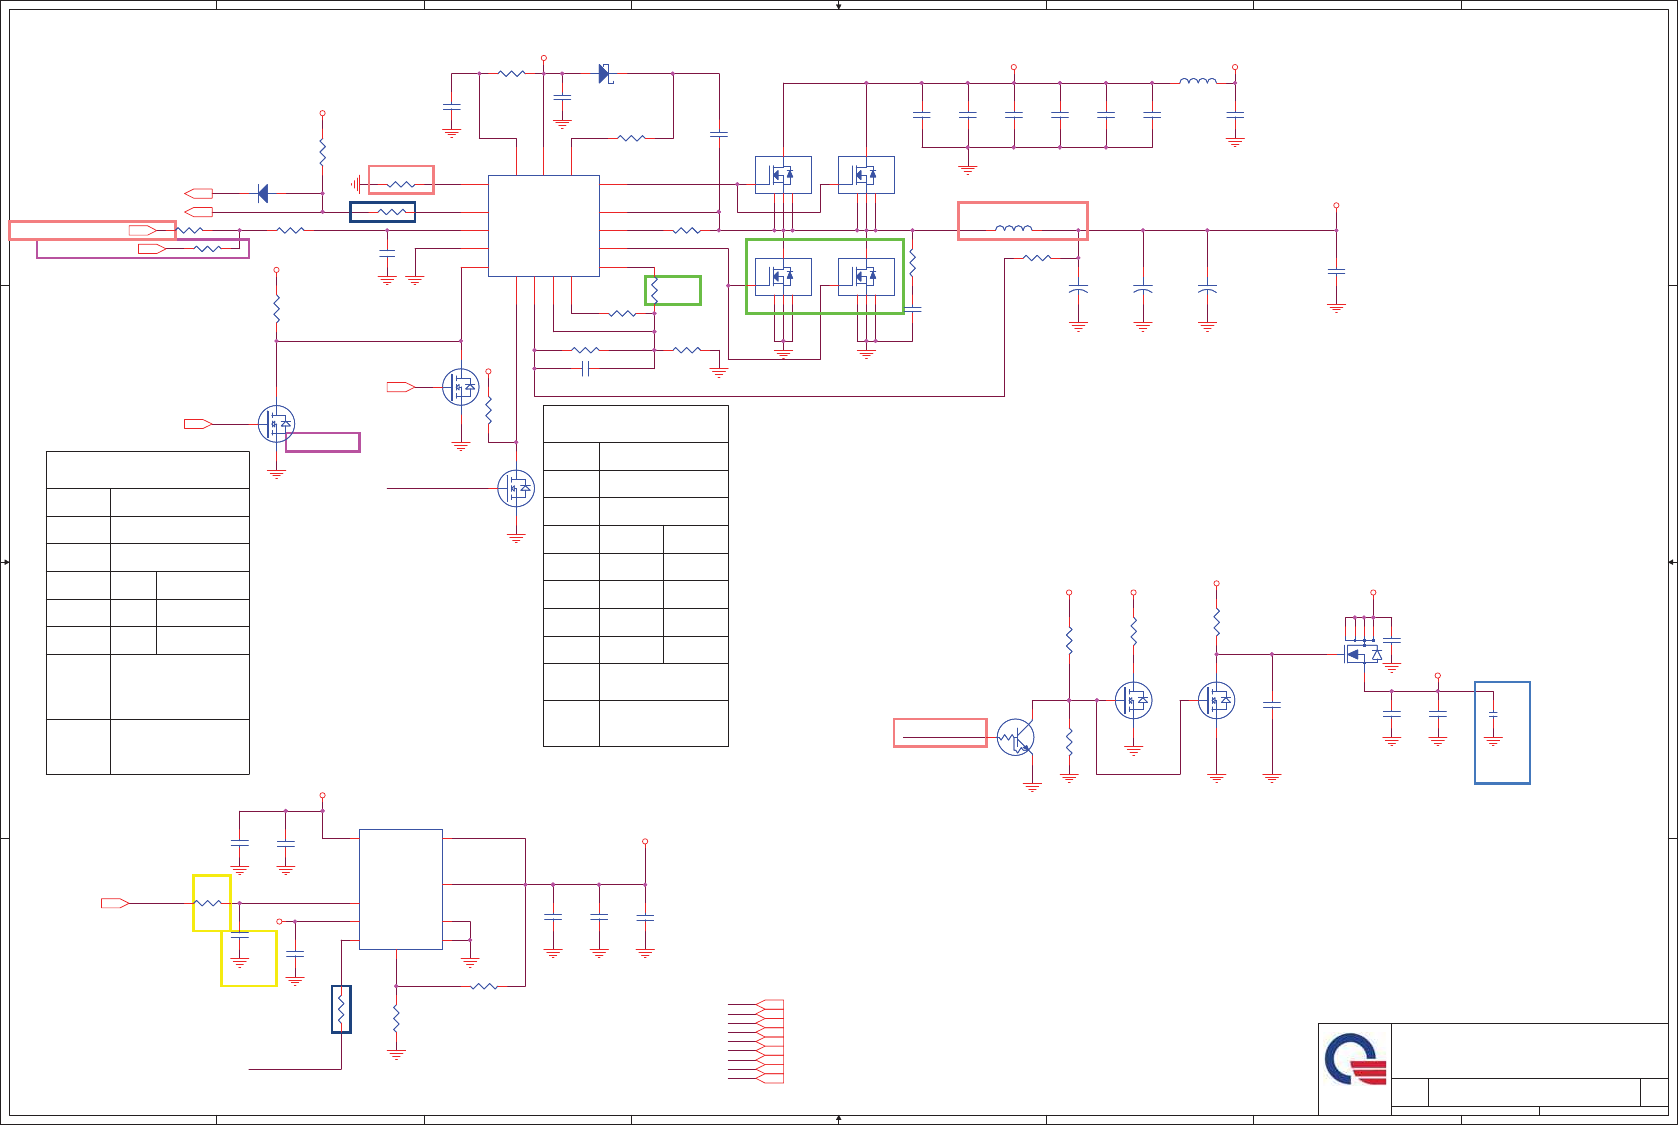Select the left MOSFET inside the large green box
1678x1125 pixels.
783,276
